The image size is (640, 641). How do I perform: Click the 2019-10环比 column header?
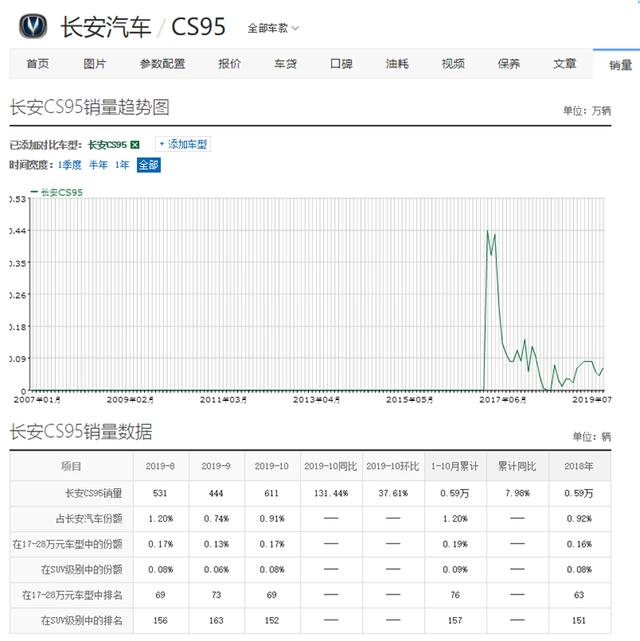click(393, 466)
